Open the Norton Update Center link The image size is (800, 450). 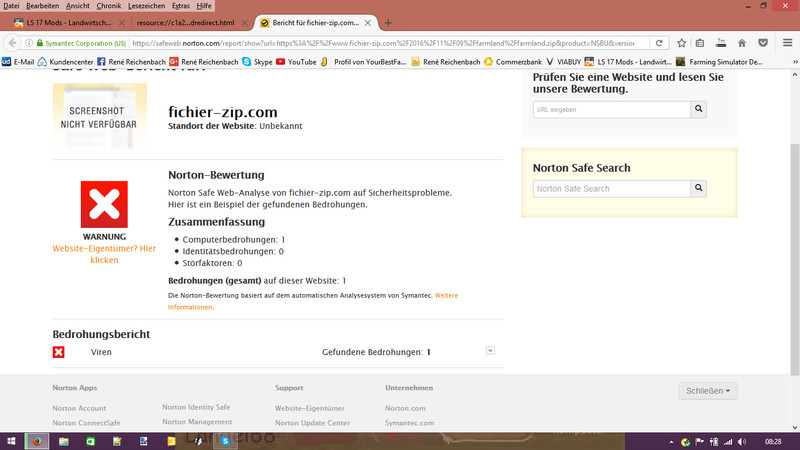(312, 423)
